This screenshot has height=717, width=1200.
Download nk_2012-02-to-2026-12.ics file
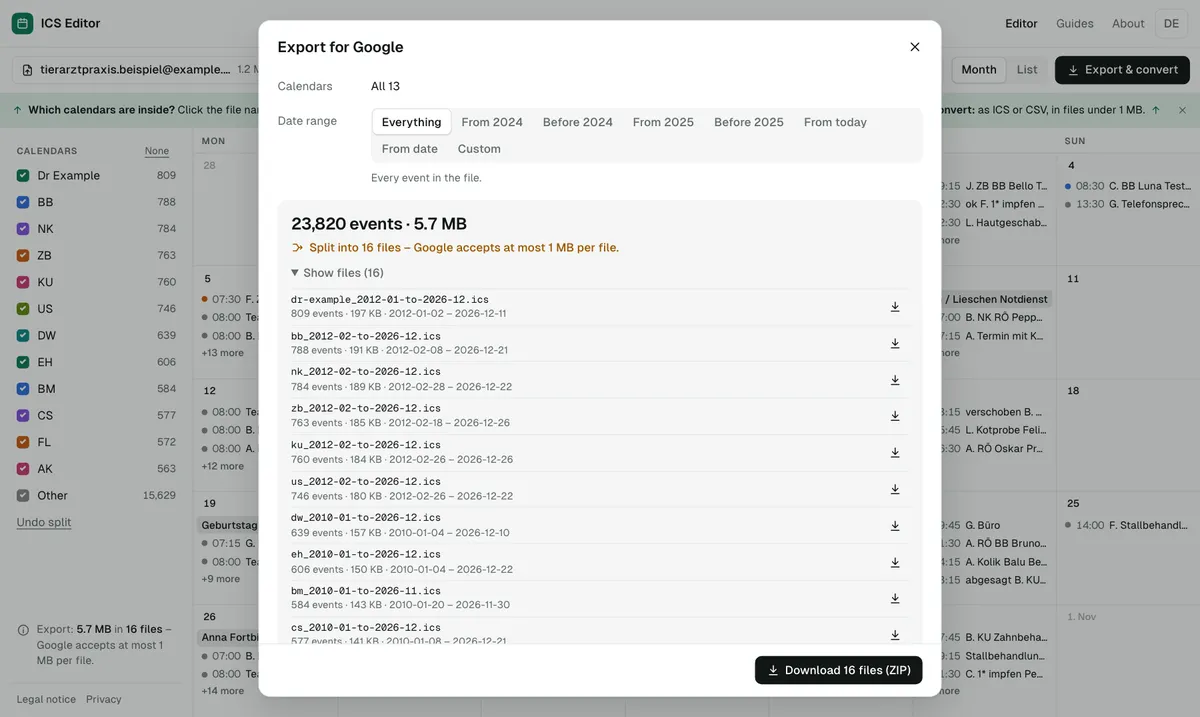(x=895, y=380)
